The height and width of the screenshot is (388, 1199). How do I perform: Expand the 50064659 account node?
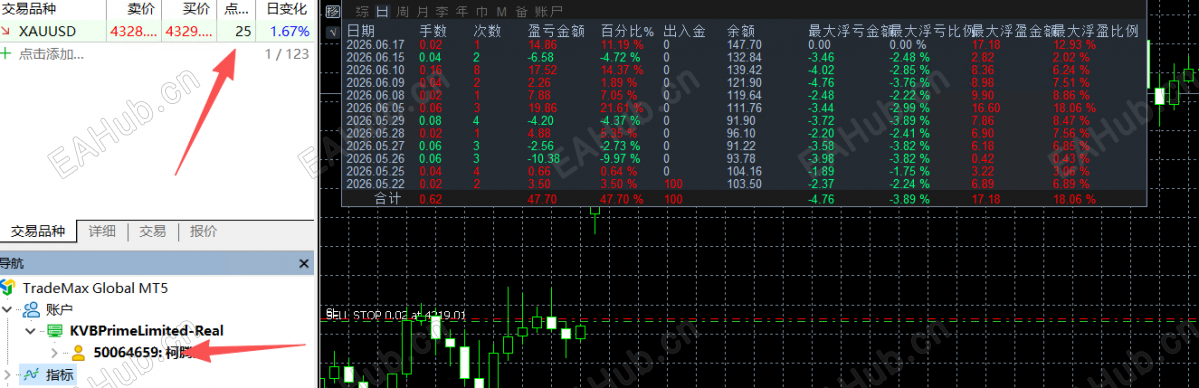tap(54, 353)
